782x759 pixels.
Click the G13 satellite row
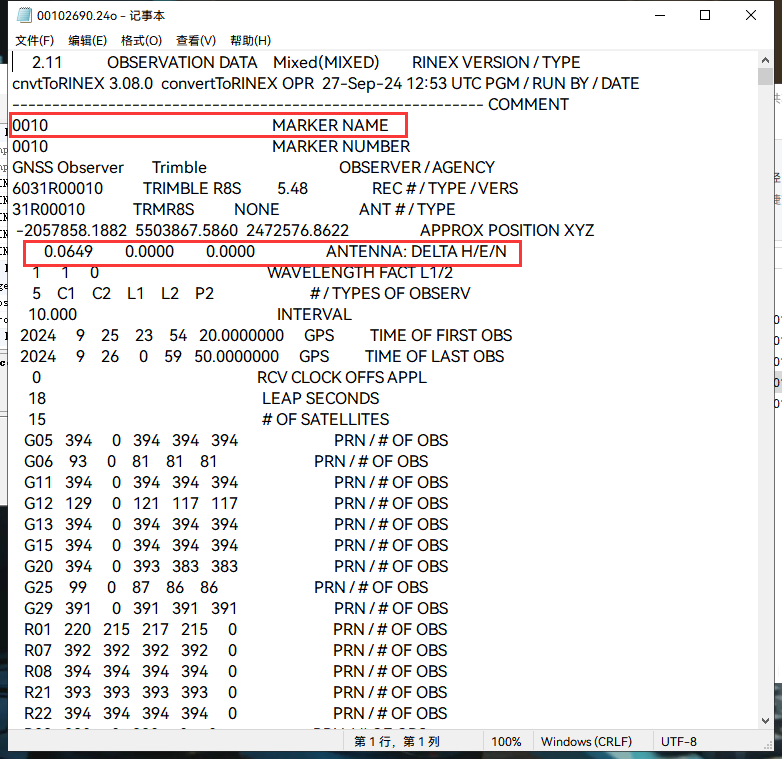[236, 524]
